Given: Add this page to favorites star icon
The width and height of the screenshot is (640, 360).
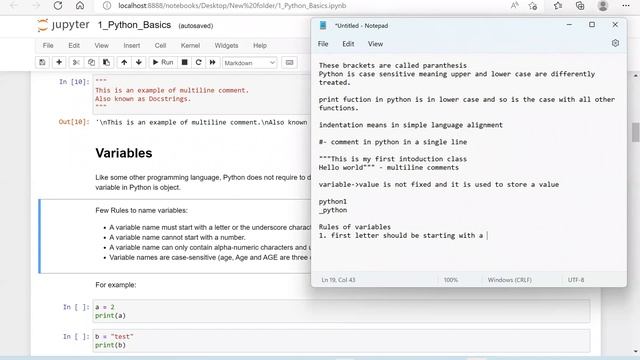Looking at the screenshot, I should [533, 6].
